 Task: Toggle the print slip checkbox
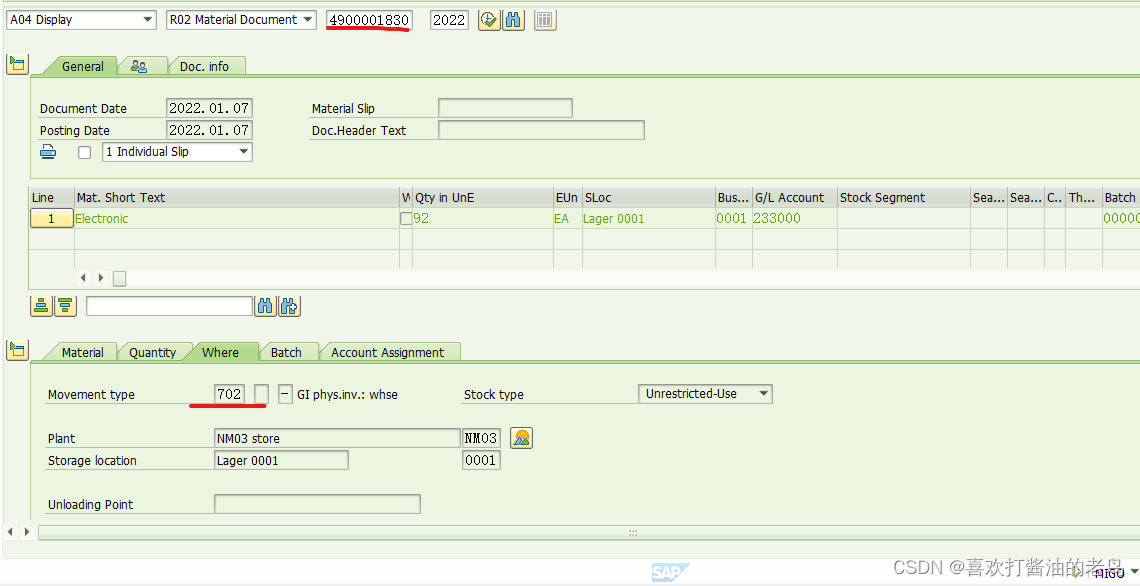(x=84, y=152)
